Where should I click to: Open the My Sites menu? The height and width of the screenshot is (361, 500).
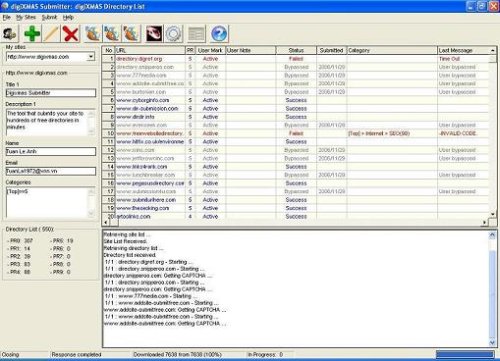click(26, 17)
